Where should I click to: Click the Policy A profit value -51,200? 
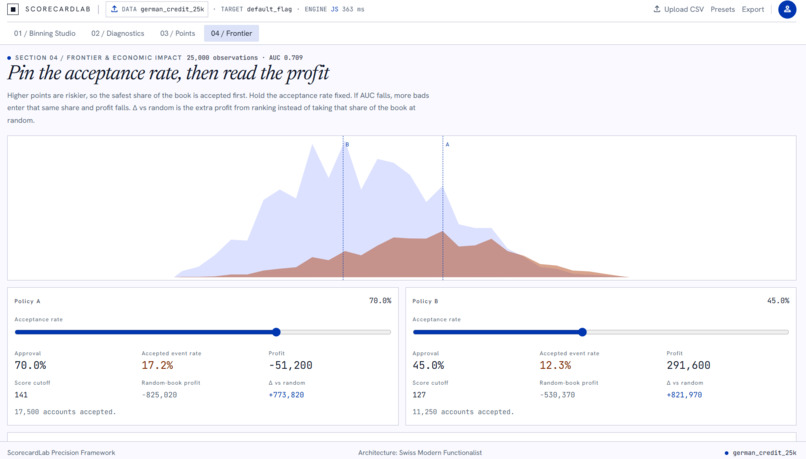[x=290, y=365]
